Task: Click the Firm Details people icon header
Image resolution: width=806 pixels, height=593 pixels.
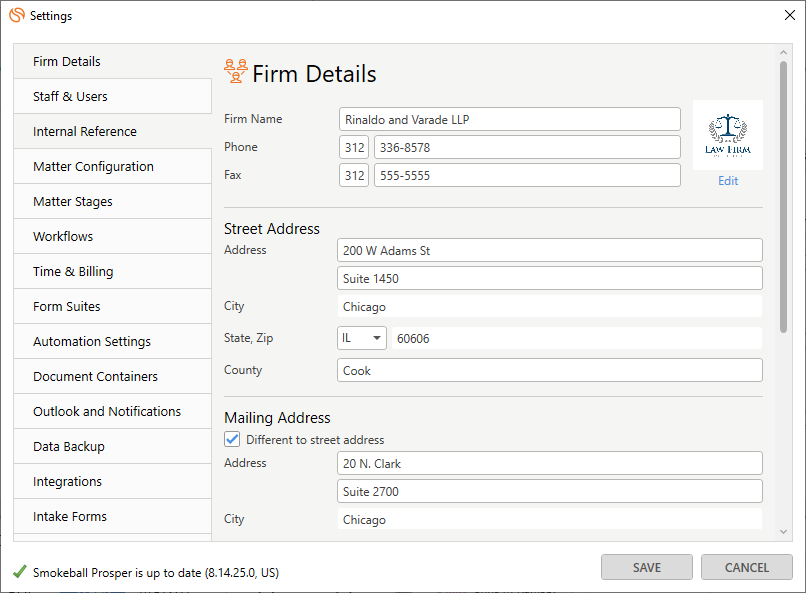Action: 235,71
